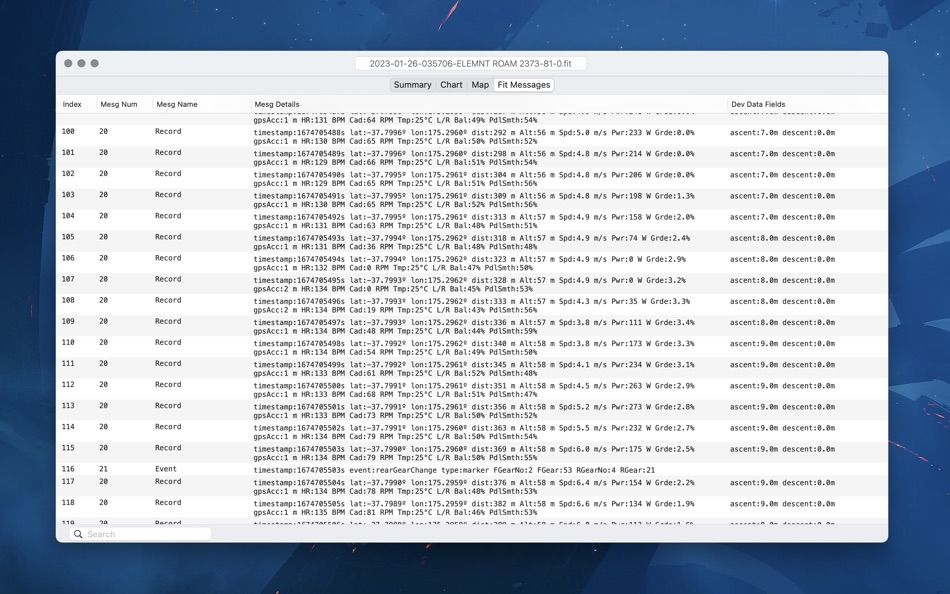Screen dimensions: 950x594
Task: Click the Record name in row 118
Action: tap(168, 502)
